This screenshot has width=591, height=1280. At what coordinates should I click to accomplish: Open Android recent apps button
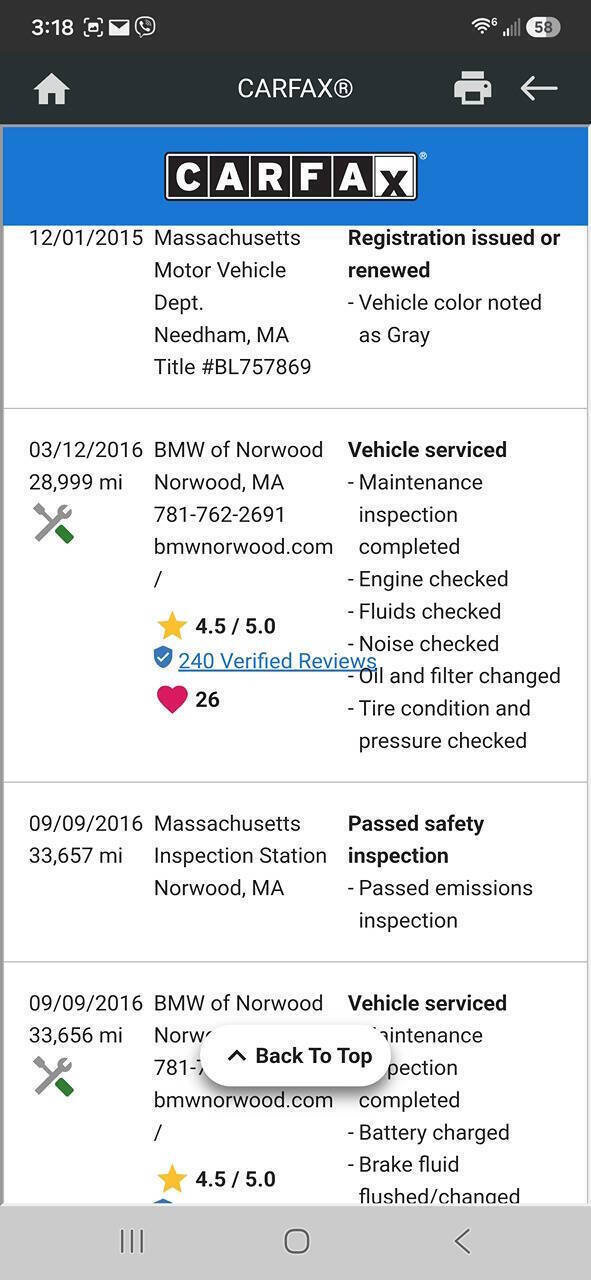click(132, 1241)
